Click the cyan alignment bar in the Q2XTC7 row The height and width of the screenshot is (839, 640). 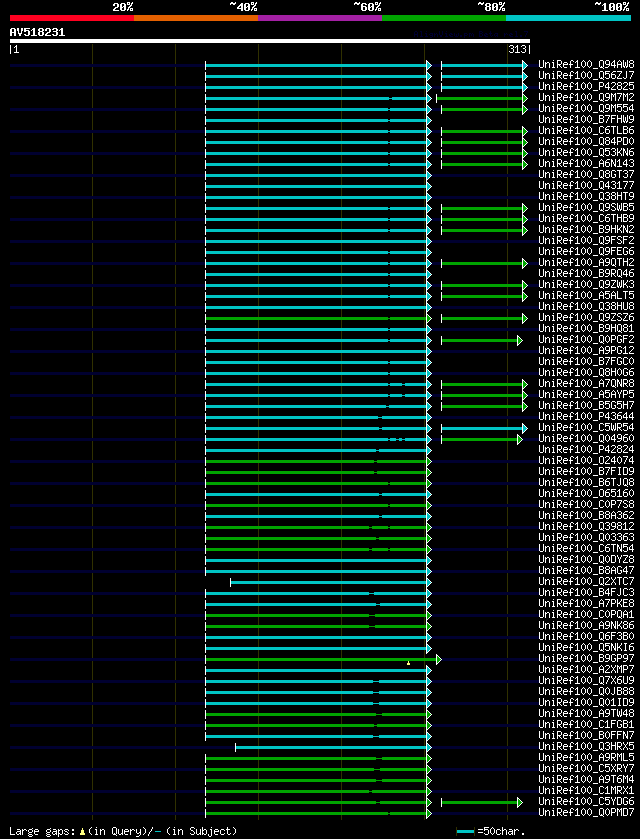(x=331, y=583)
